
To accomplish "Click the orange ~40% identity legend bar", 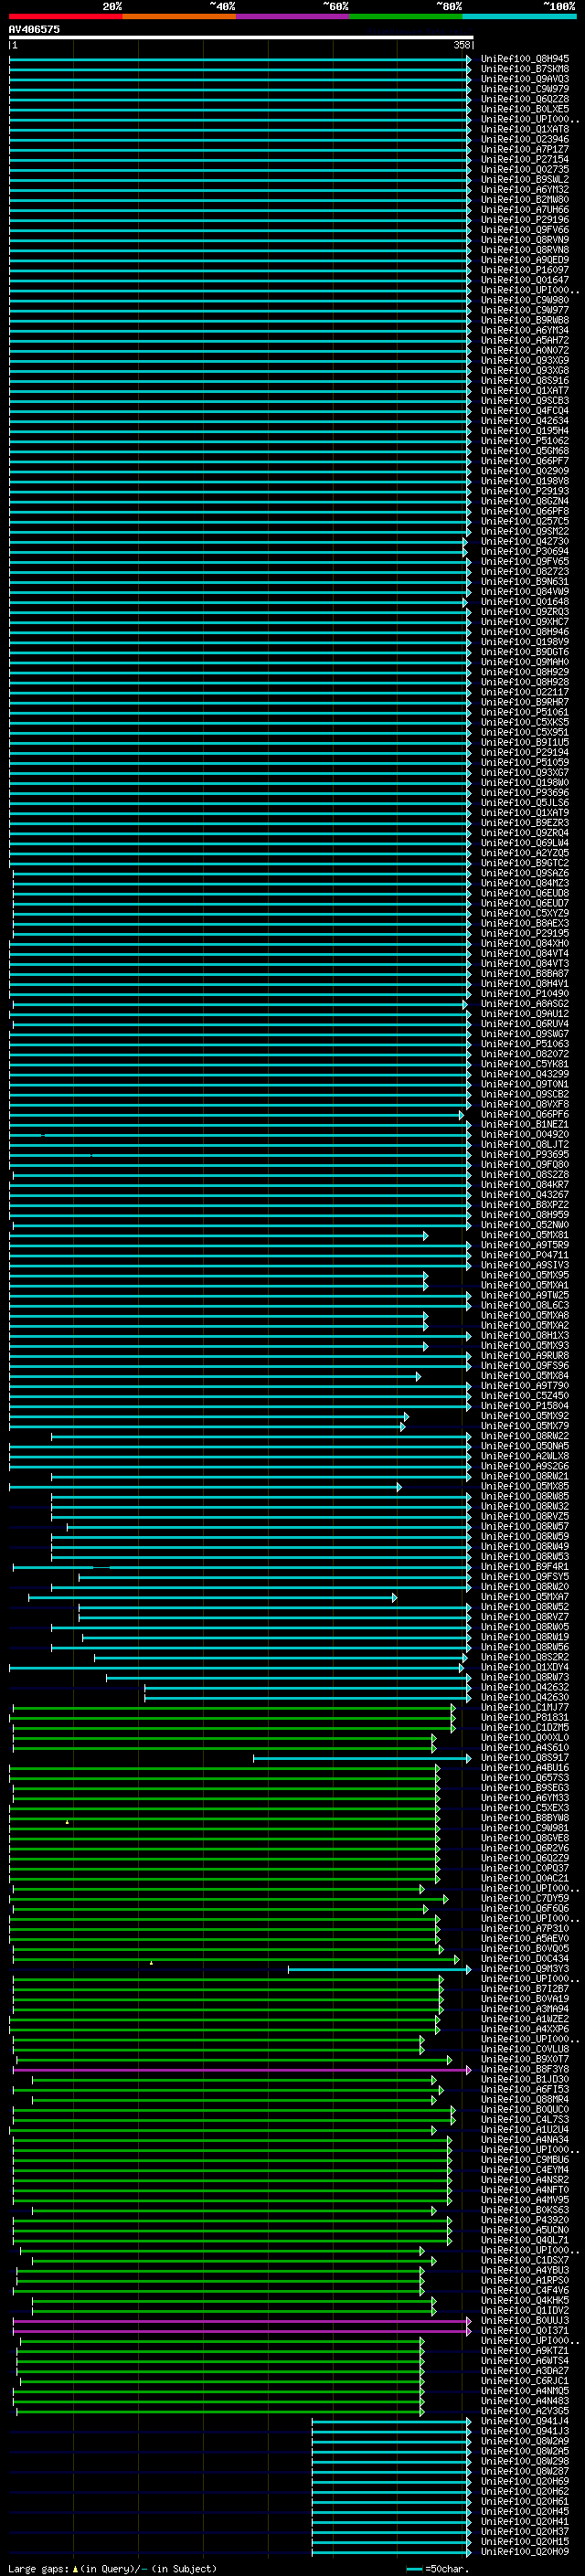I will pos(179,17).
